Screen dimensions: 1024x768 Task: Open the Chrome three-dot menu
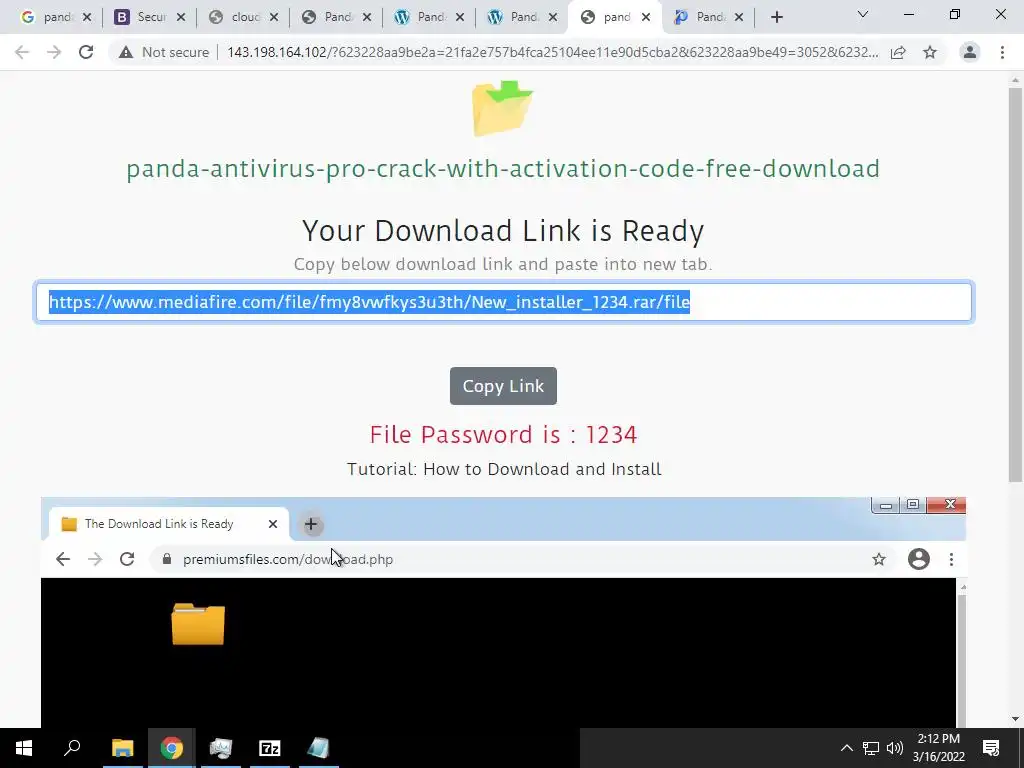pyautogui.click(x=1002, y=52)
